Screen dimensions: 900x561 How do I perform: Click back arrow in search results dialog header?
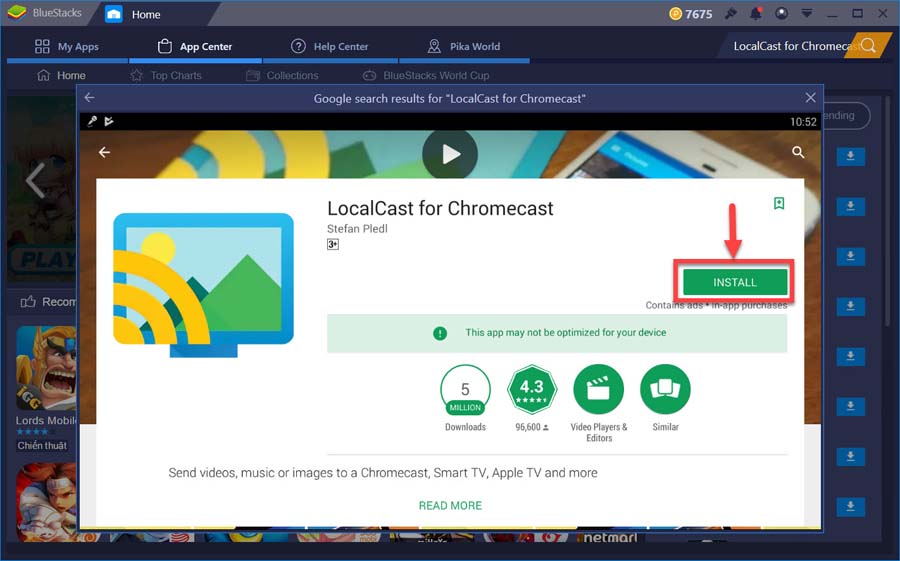click(x=90, y=98)
